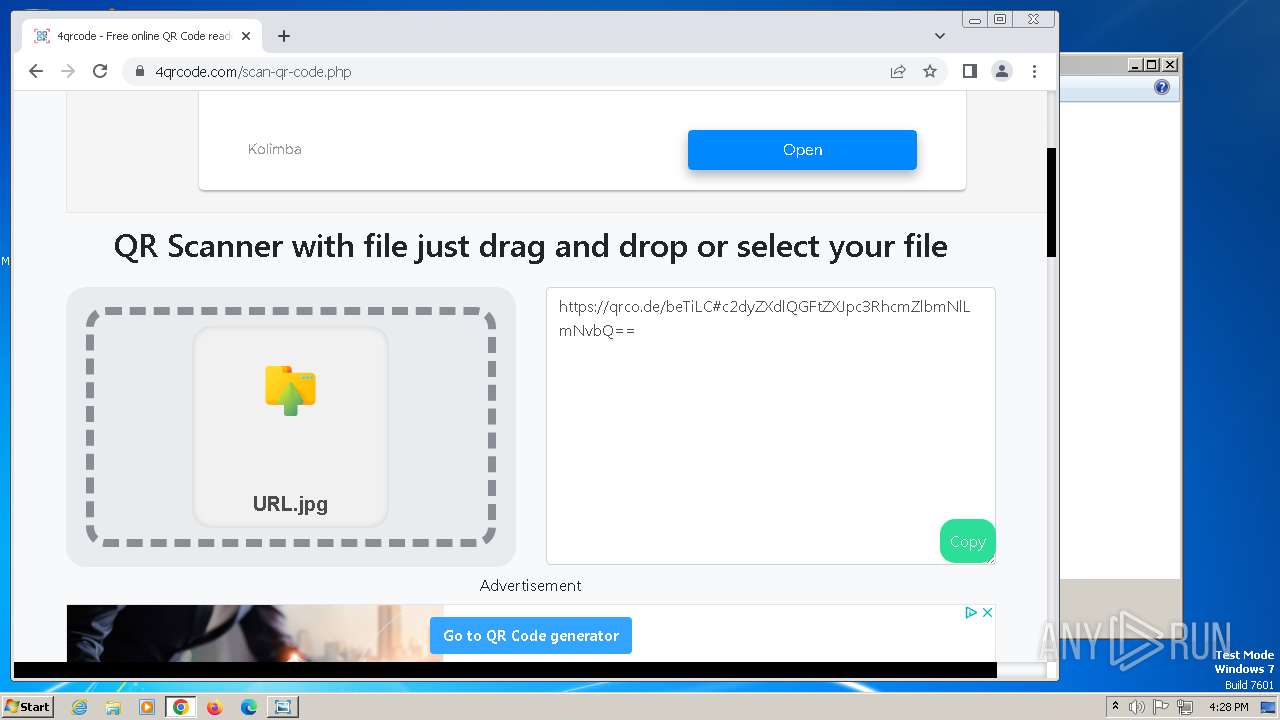Click the Kolimba advertiser label

coord(275,149)
